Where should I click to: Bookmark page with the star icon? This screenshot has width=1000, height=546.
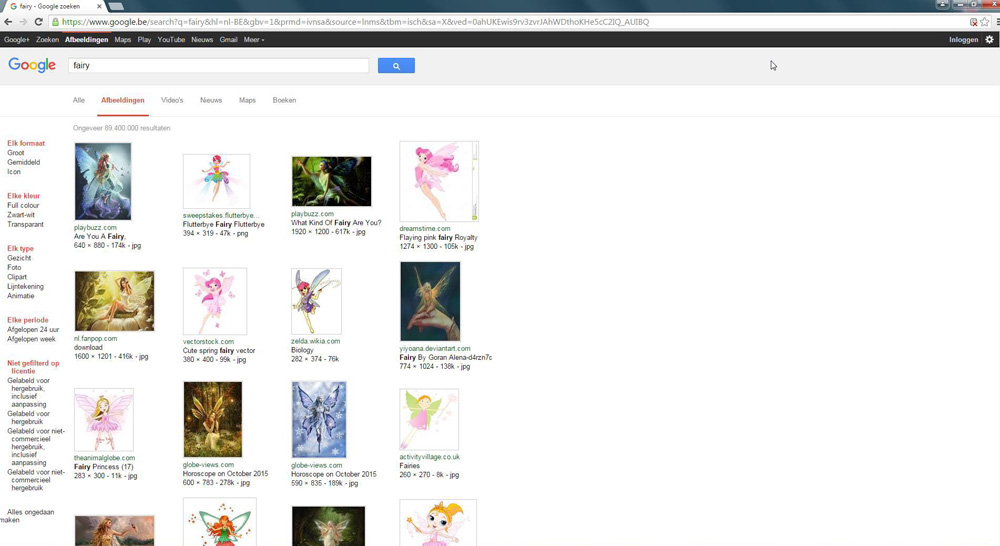tap(985, 21)
